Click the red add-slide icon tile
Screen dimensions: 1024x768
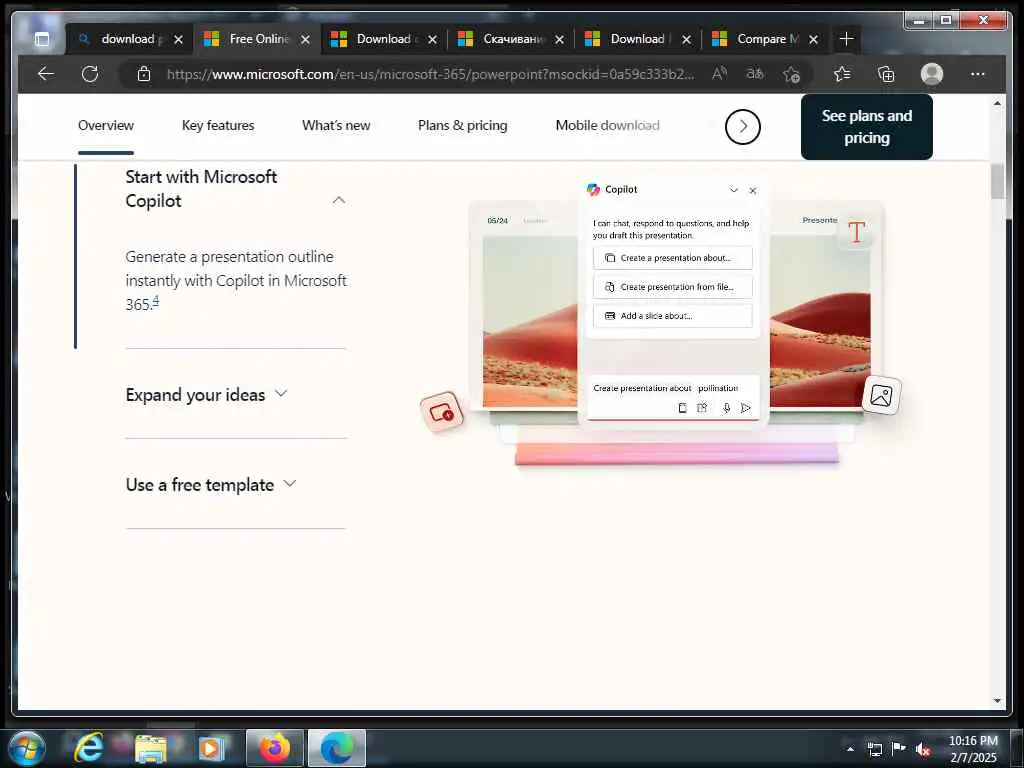pos(441,412)
